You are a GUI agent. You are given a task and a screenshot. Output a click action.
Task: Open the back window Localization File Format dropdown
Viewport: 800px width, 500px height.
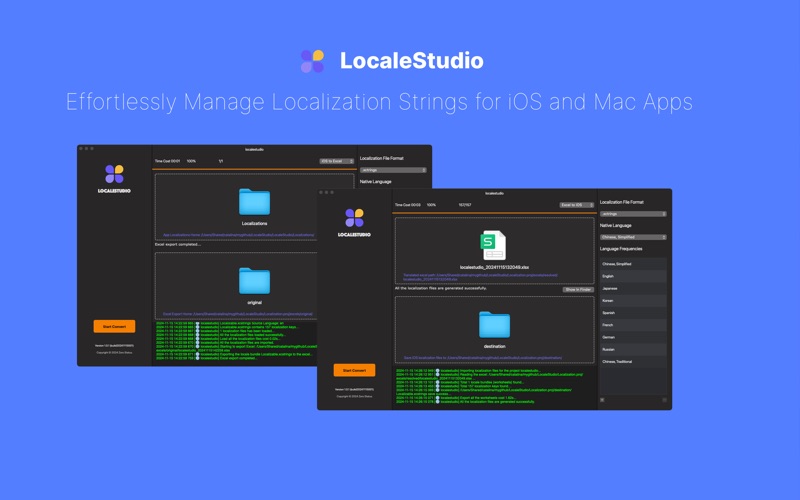click(x=393, y=170)
